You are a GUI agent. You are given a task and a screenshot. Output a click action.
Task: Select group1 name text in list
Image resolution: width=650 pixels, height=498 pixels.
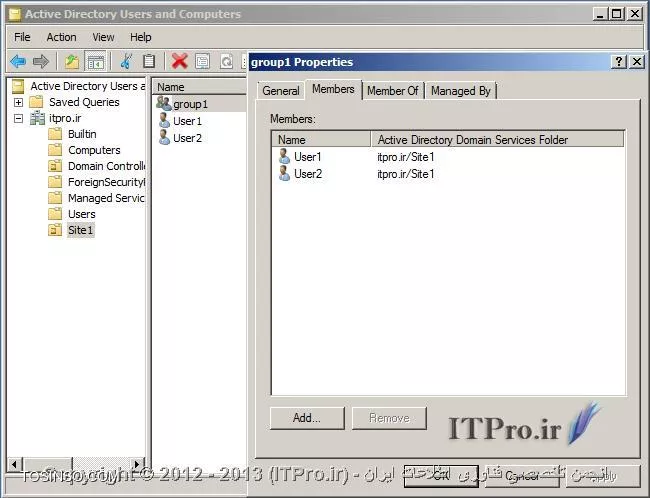[x=190, y=104]
